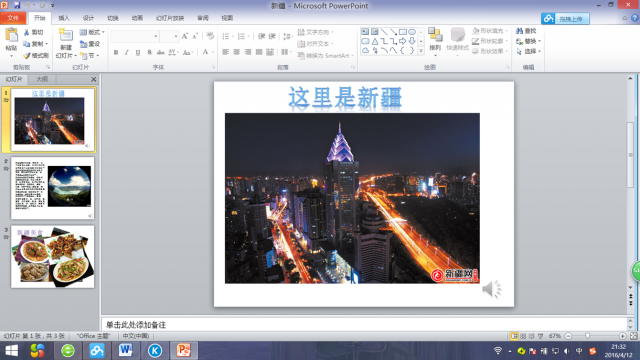Close the slides thumbnail pane
The image size is (640, 360).
tap(93, 79)
